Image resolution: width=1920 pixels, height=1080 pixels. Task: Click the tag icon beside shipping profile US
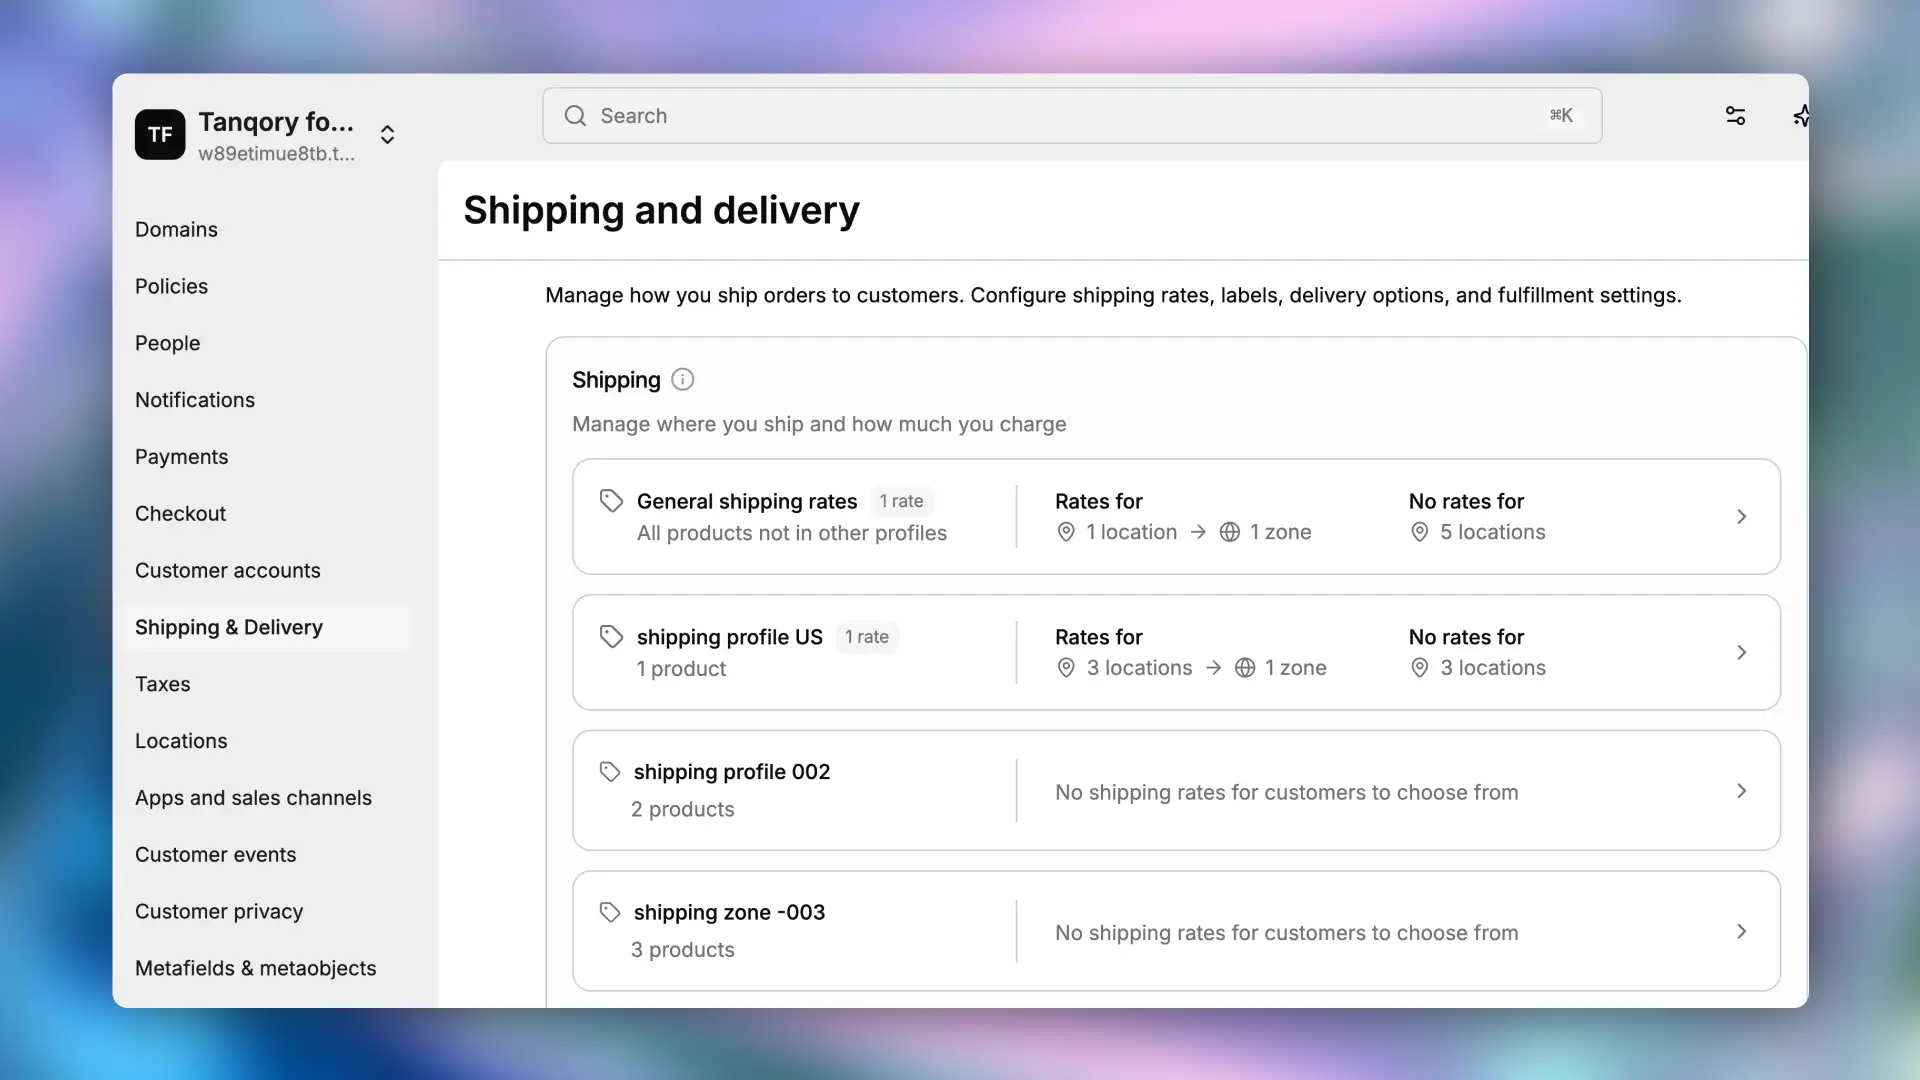(611, 637)
